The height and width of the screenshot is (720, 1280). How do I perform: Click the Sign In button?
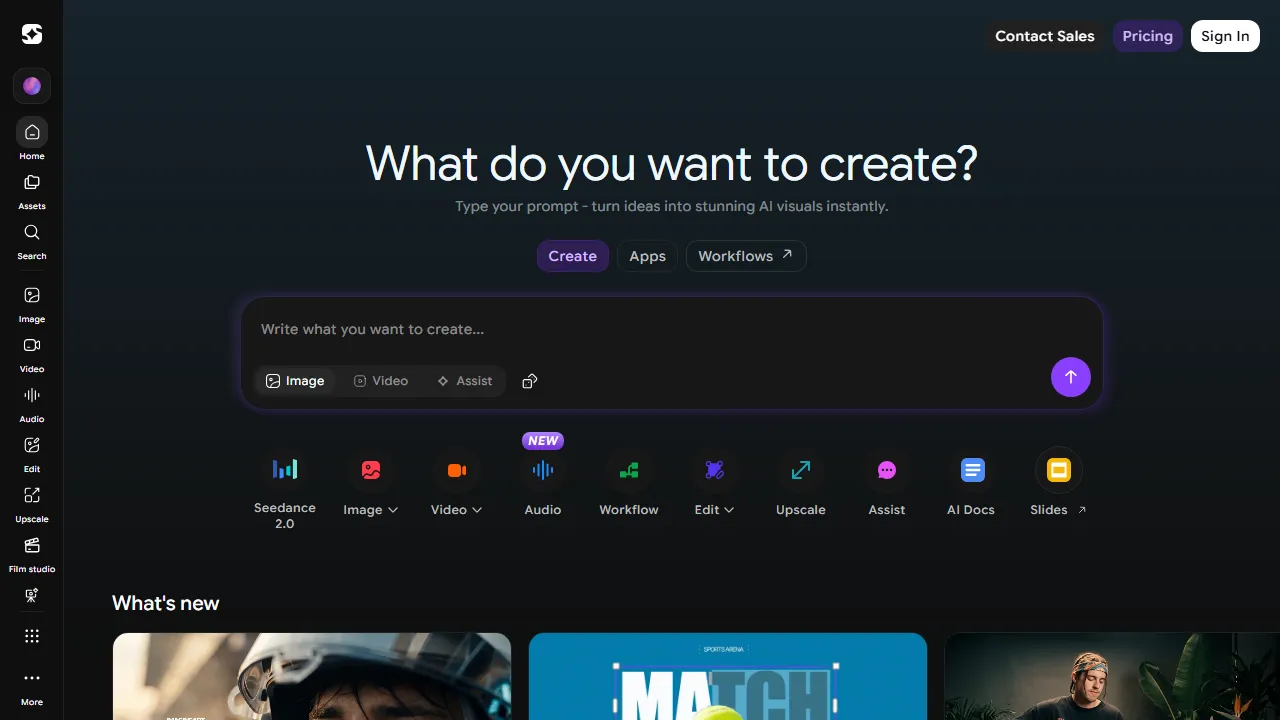tap(1225, 36)
